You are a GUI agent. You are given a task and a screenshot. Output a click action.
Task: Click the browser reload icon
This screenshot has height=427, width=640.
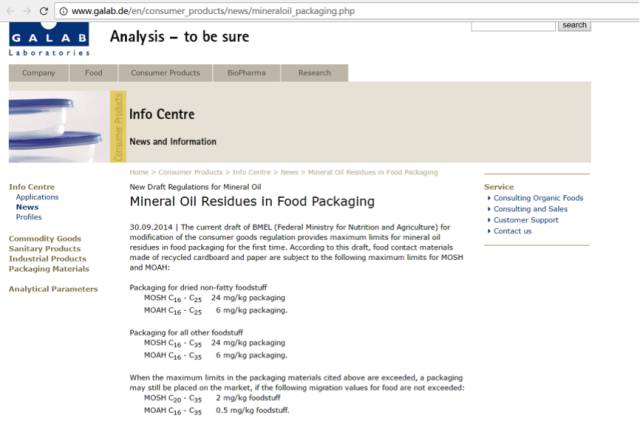tap(44, 11)
